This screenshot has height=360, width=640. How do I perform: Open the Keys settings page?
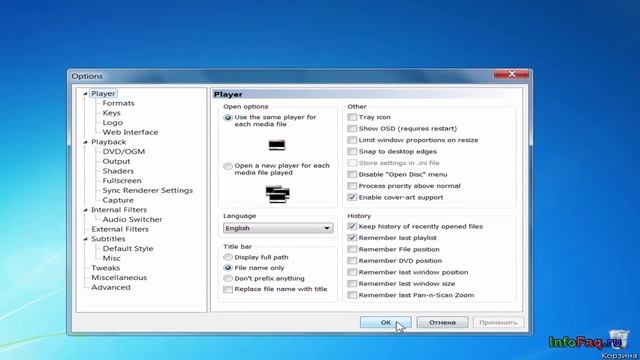coord(111,113)
